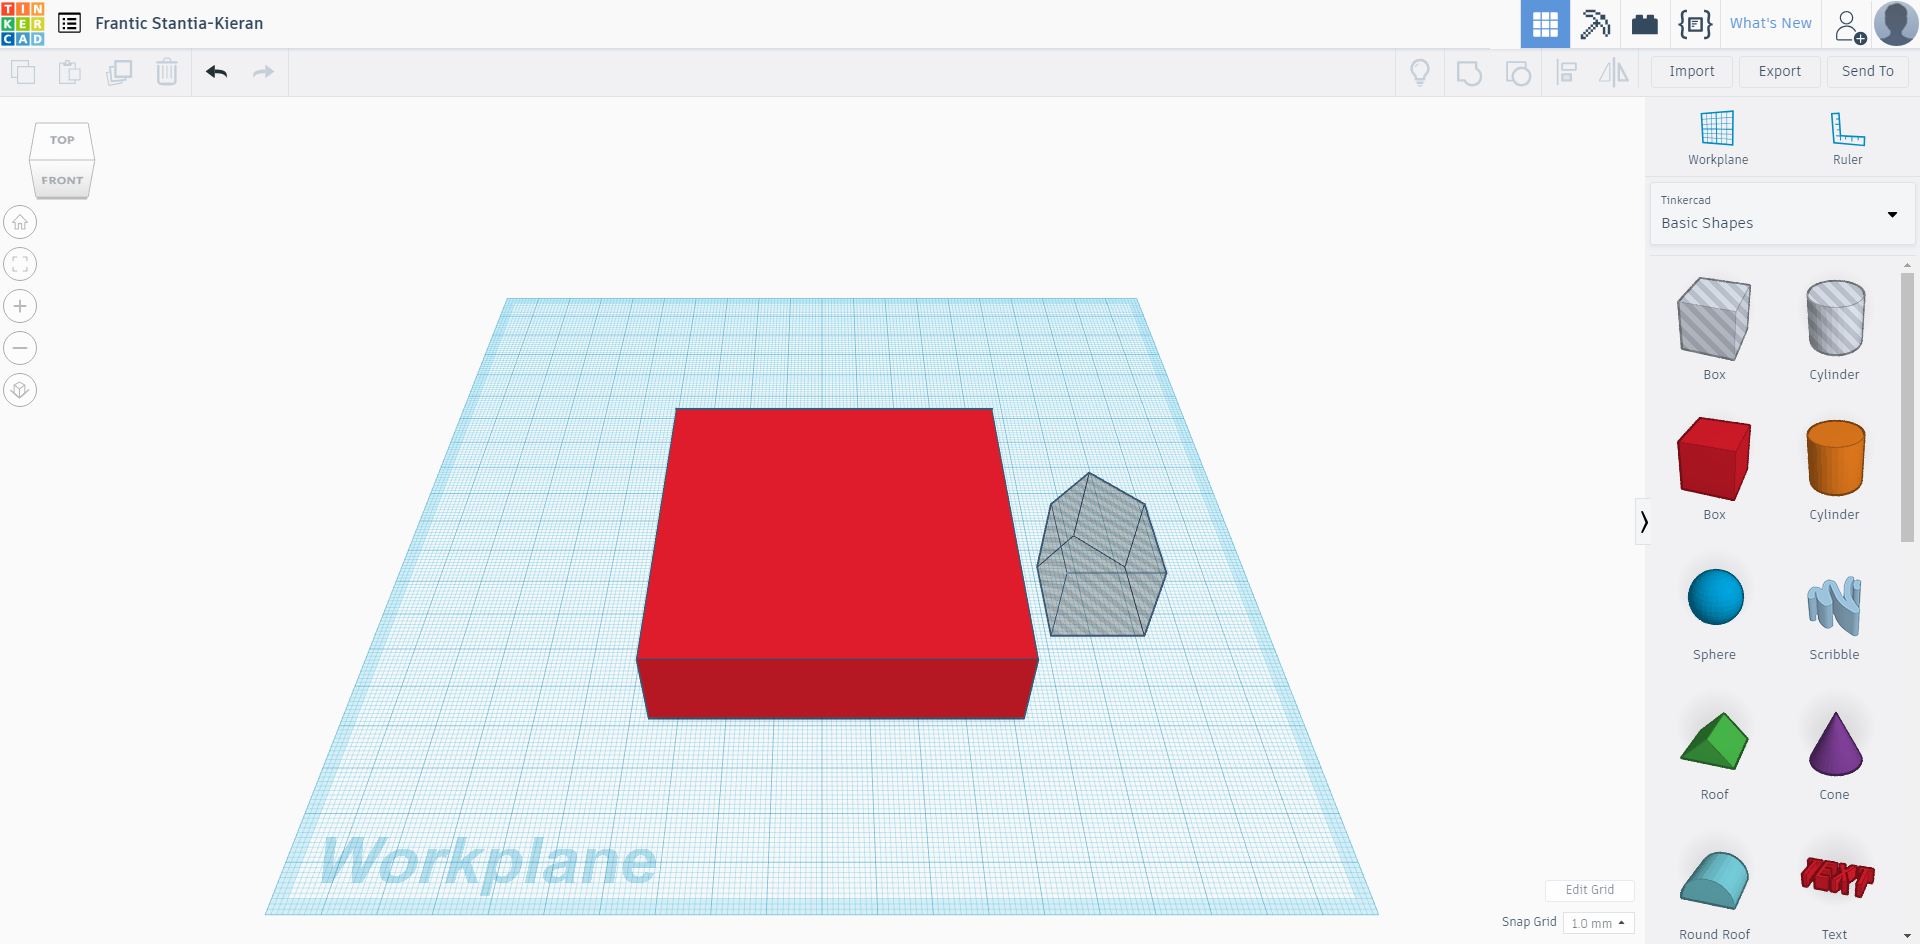
Task: Select the Workplane tool
Action: point(1718,138)
